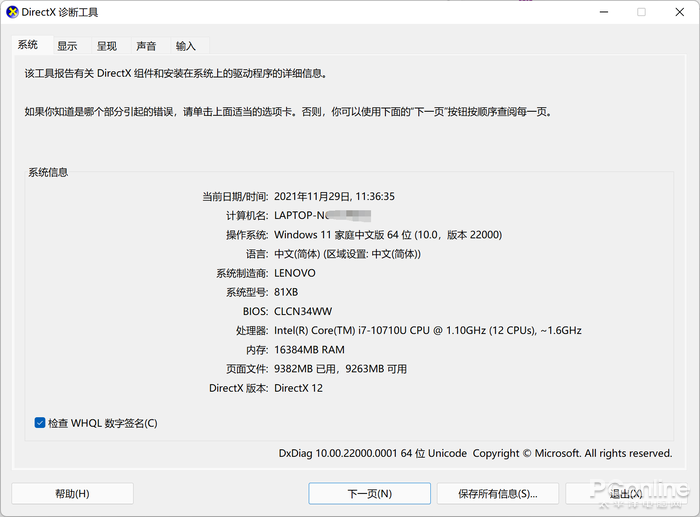Click the 16384MB RAM 内存 value
This screenshot has height=517, width=700.
coord(309,349)
